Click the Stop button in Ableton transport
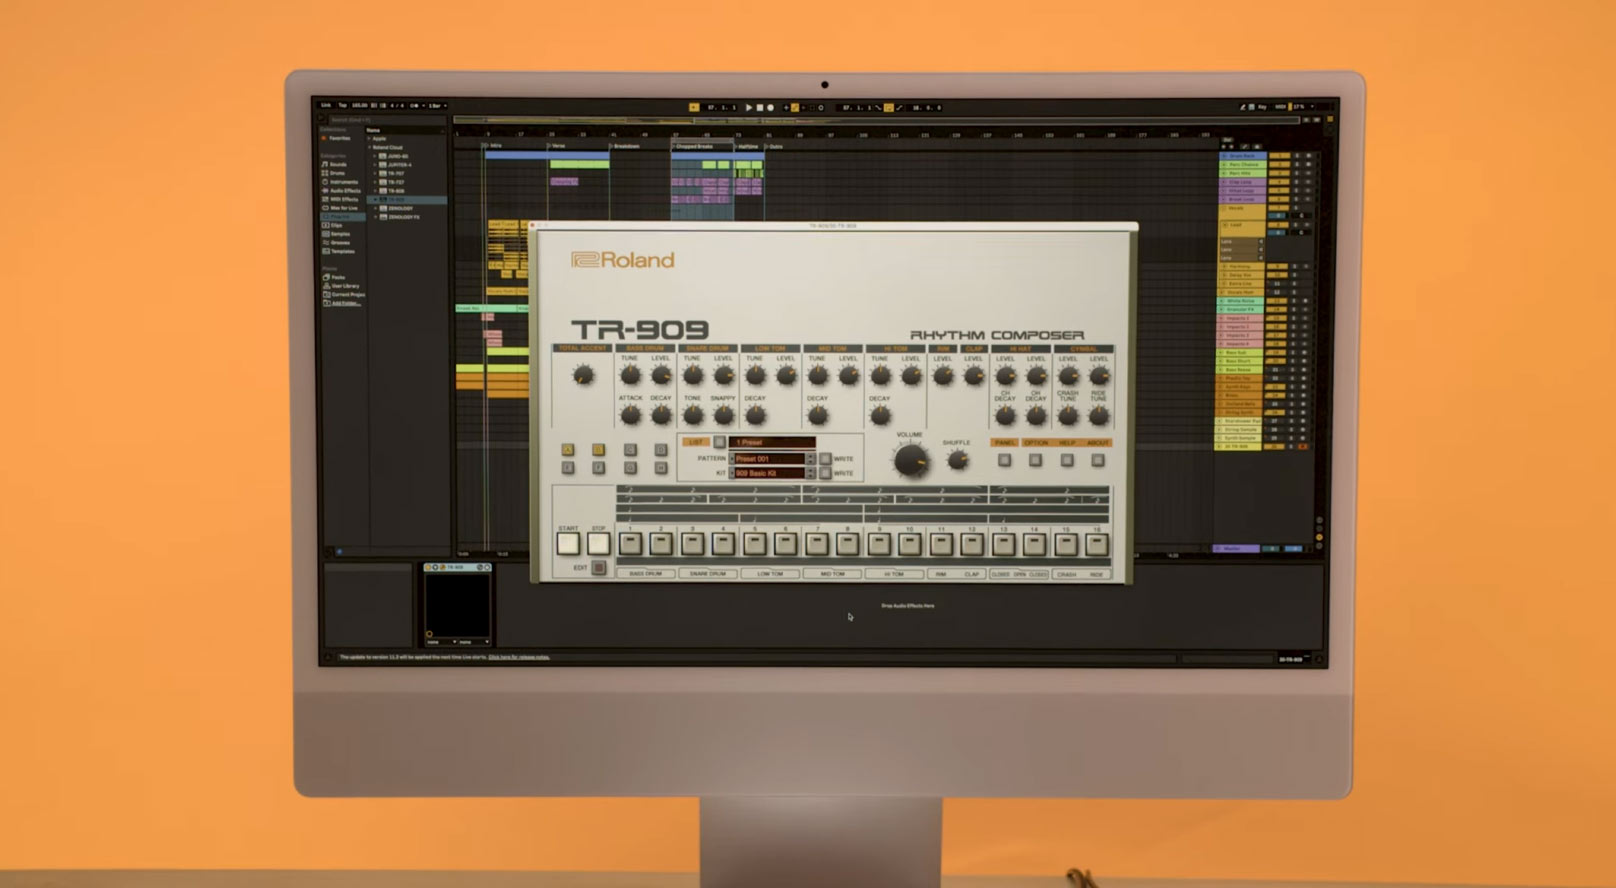This screenshot has width=1616, height=888. tap(759, 108)
